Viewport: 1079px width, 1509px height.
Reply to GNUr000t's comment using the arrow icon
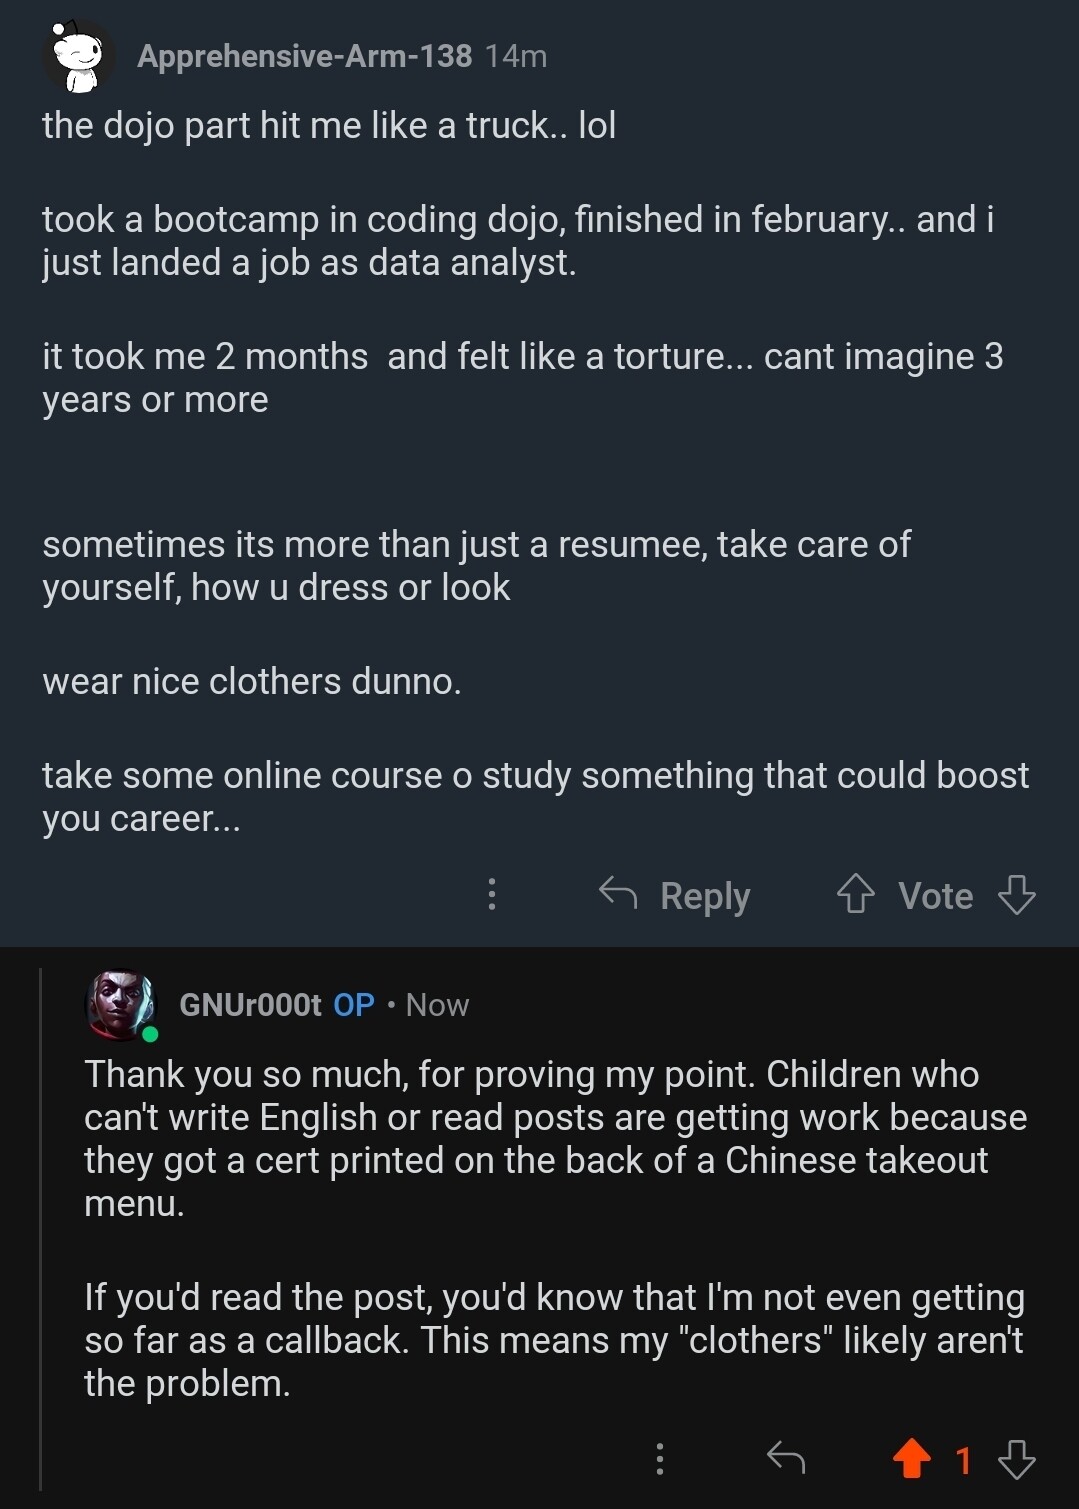pos(786,1459)
